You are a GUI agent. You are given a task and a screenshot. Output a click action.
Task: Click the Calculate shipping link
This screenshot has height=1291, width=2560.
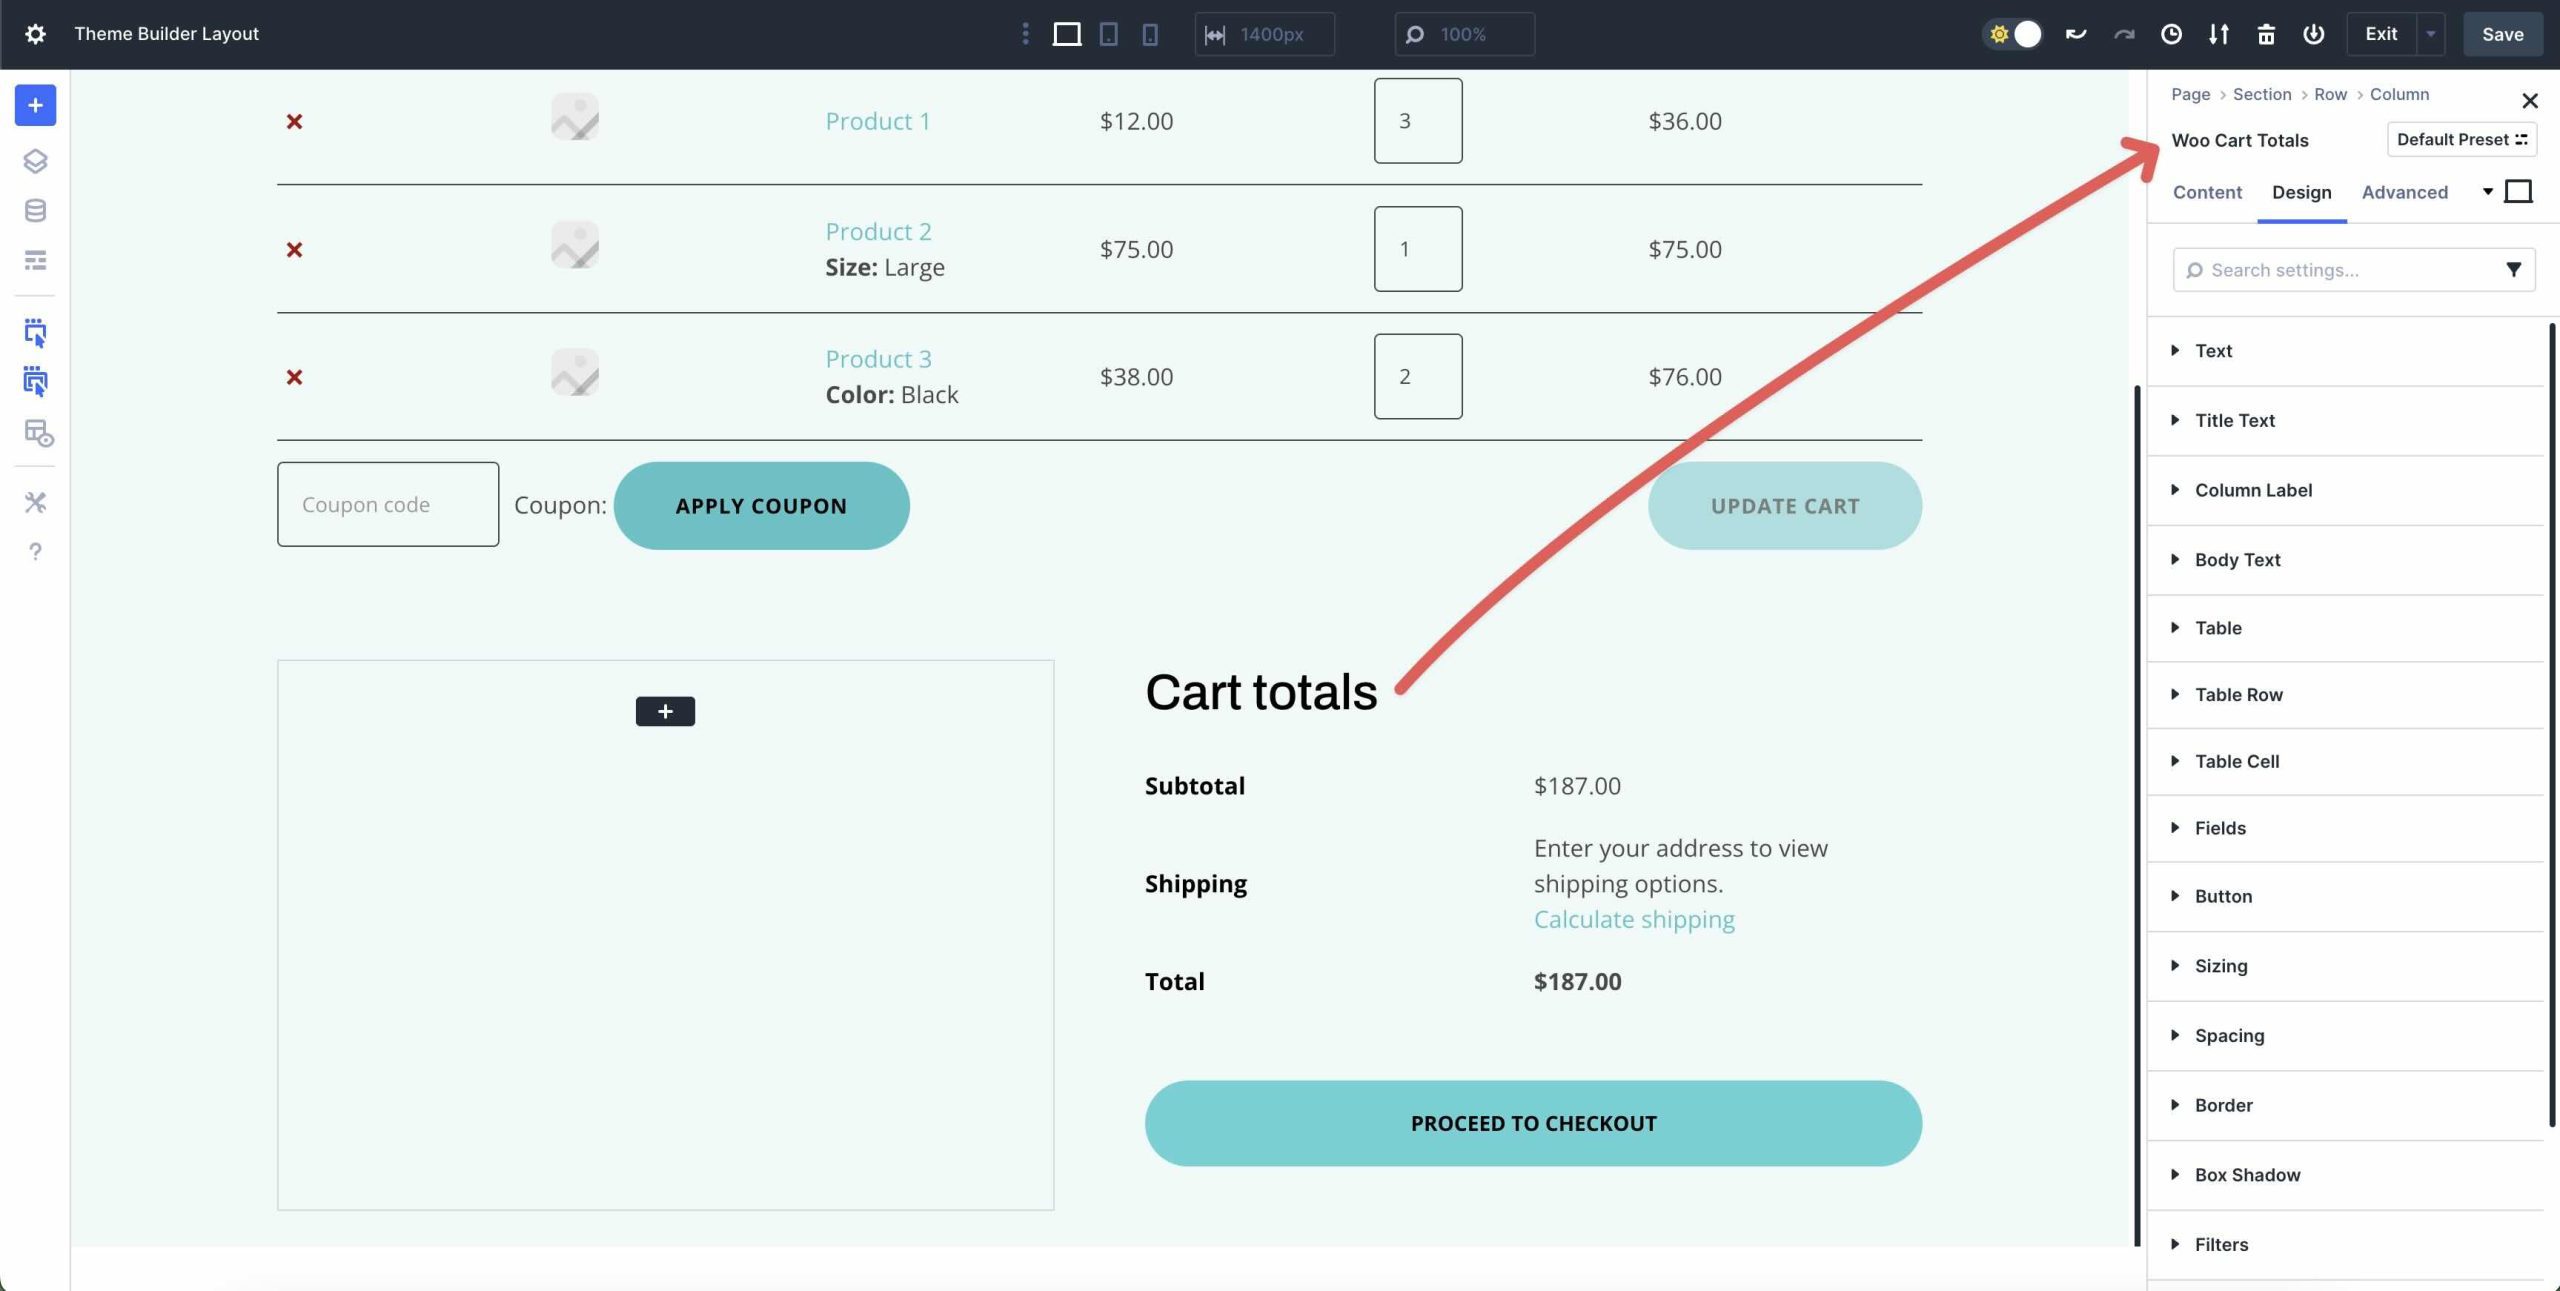pos(1634,919)
